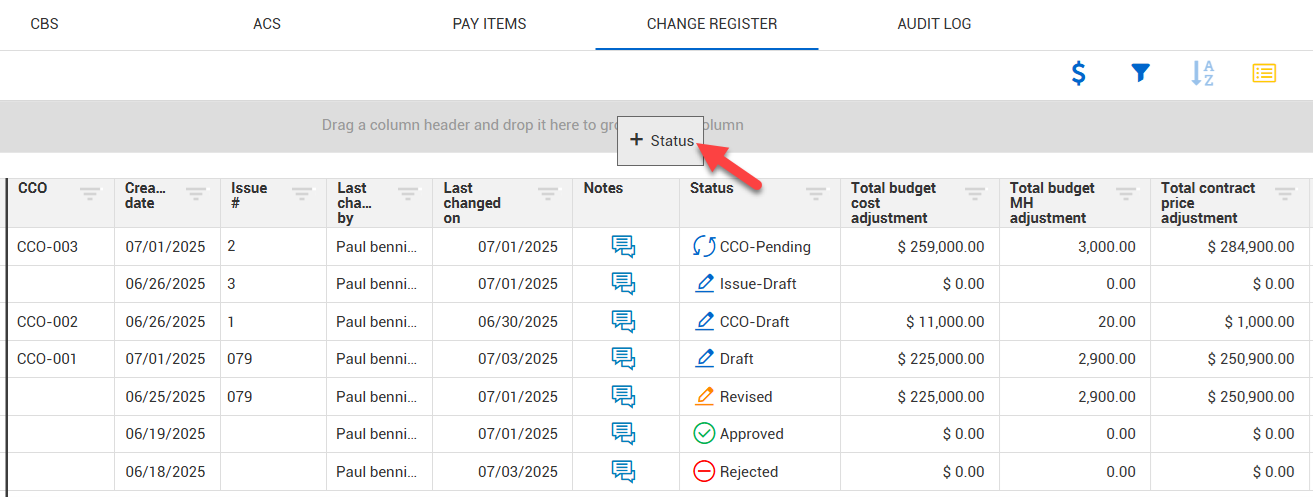Select the CCO-001 row cell

47,359
